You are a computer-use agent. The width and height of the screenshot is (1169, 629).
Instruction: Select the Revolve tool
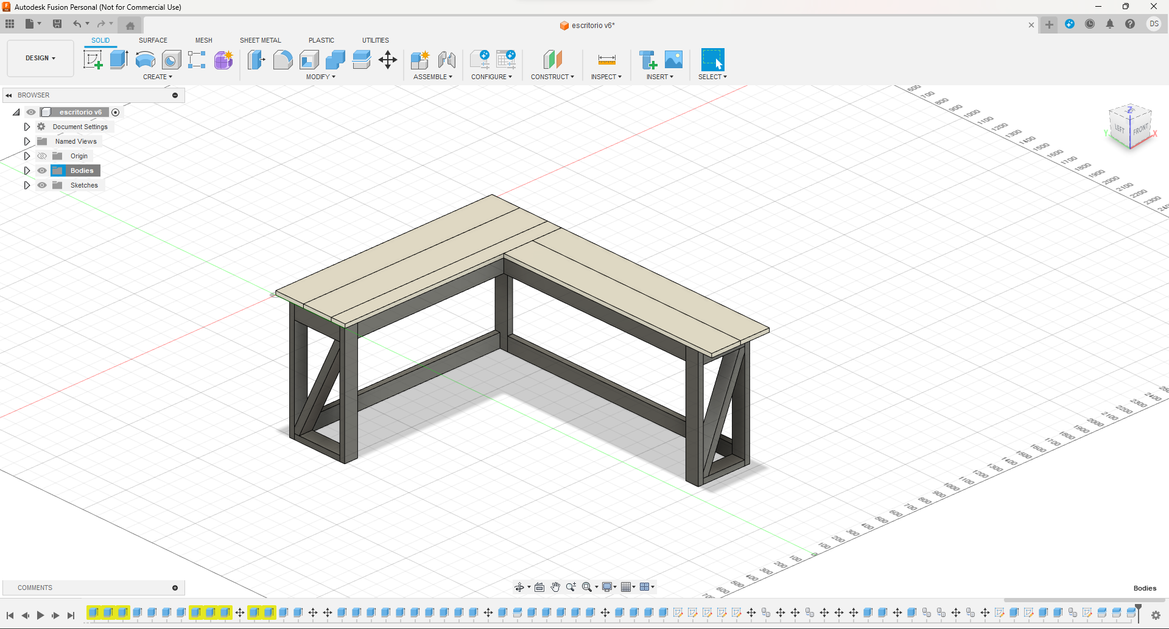click(x=145, y=60)
